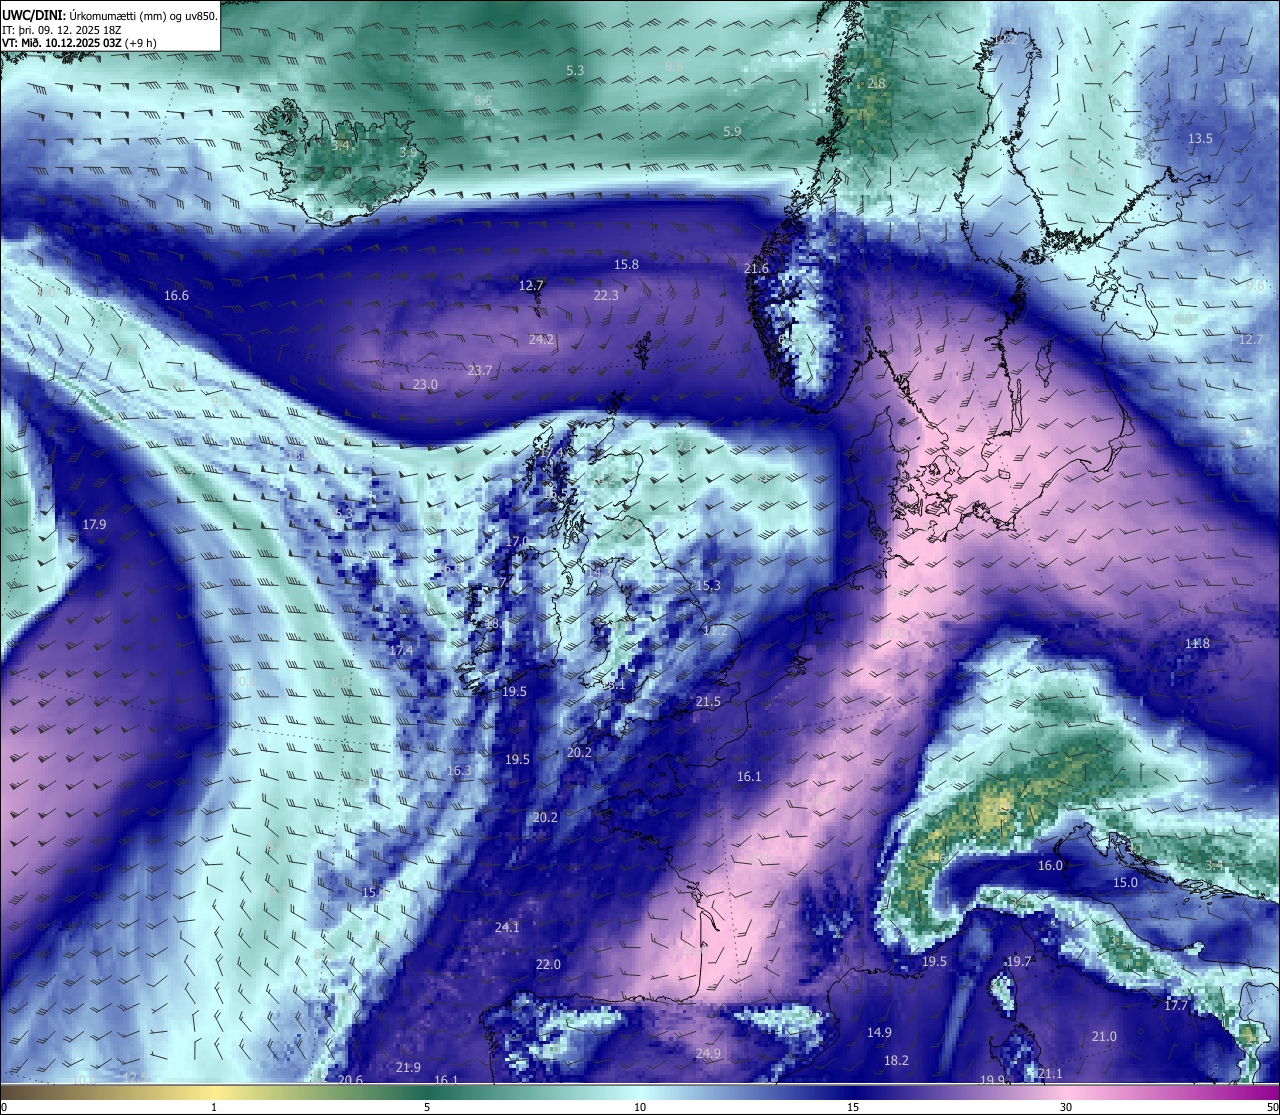Click the 17.9 value label
Image resolution: width=1280 pixels, height=1115 pixels.
pos(94,524)
